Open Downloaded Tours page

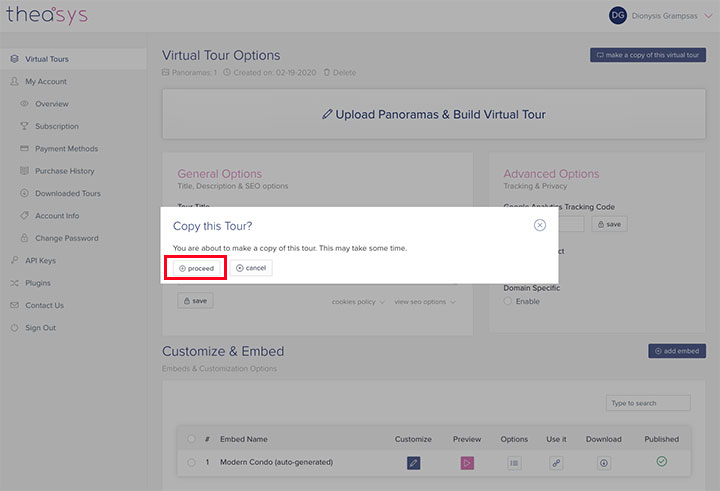(68, 193)
